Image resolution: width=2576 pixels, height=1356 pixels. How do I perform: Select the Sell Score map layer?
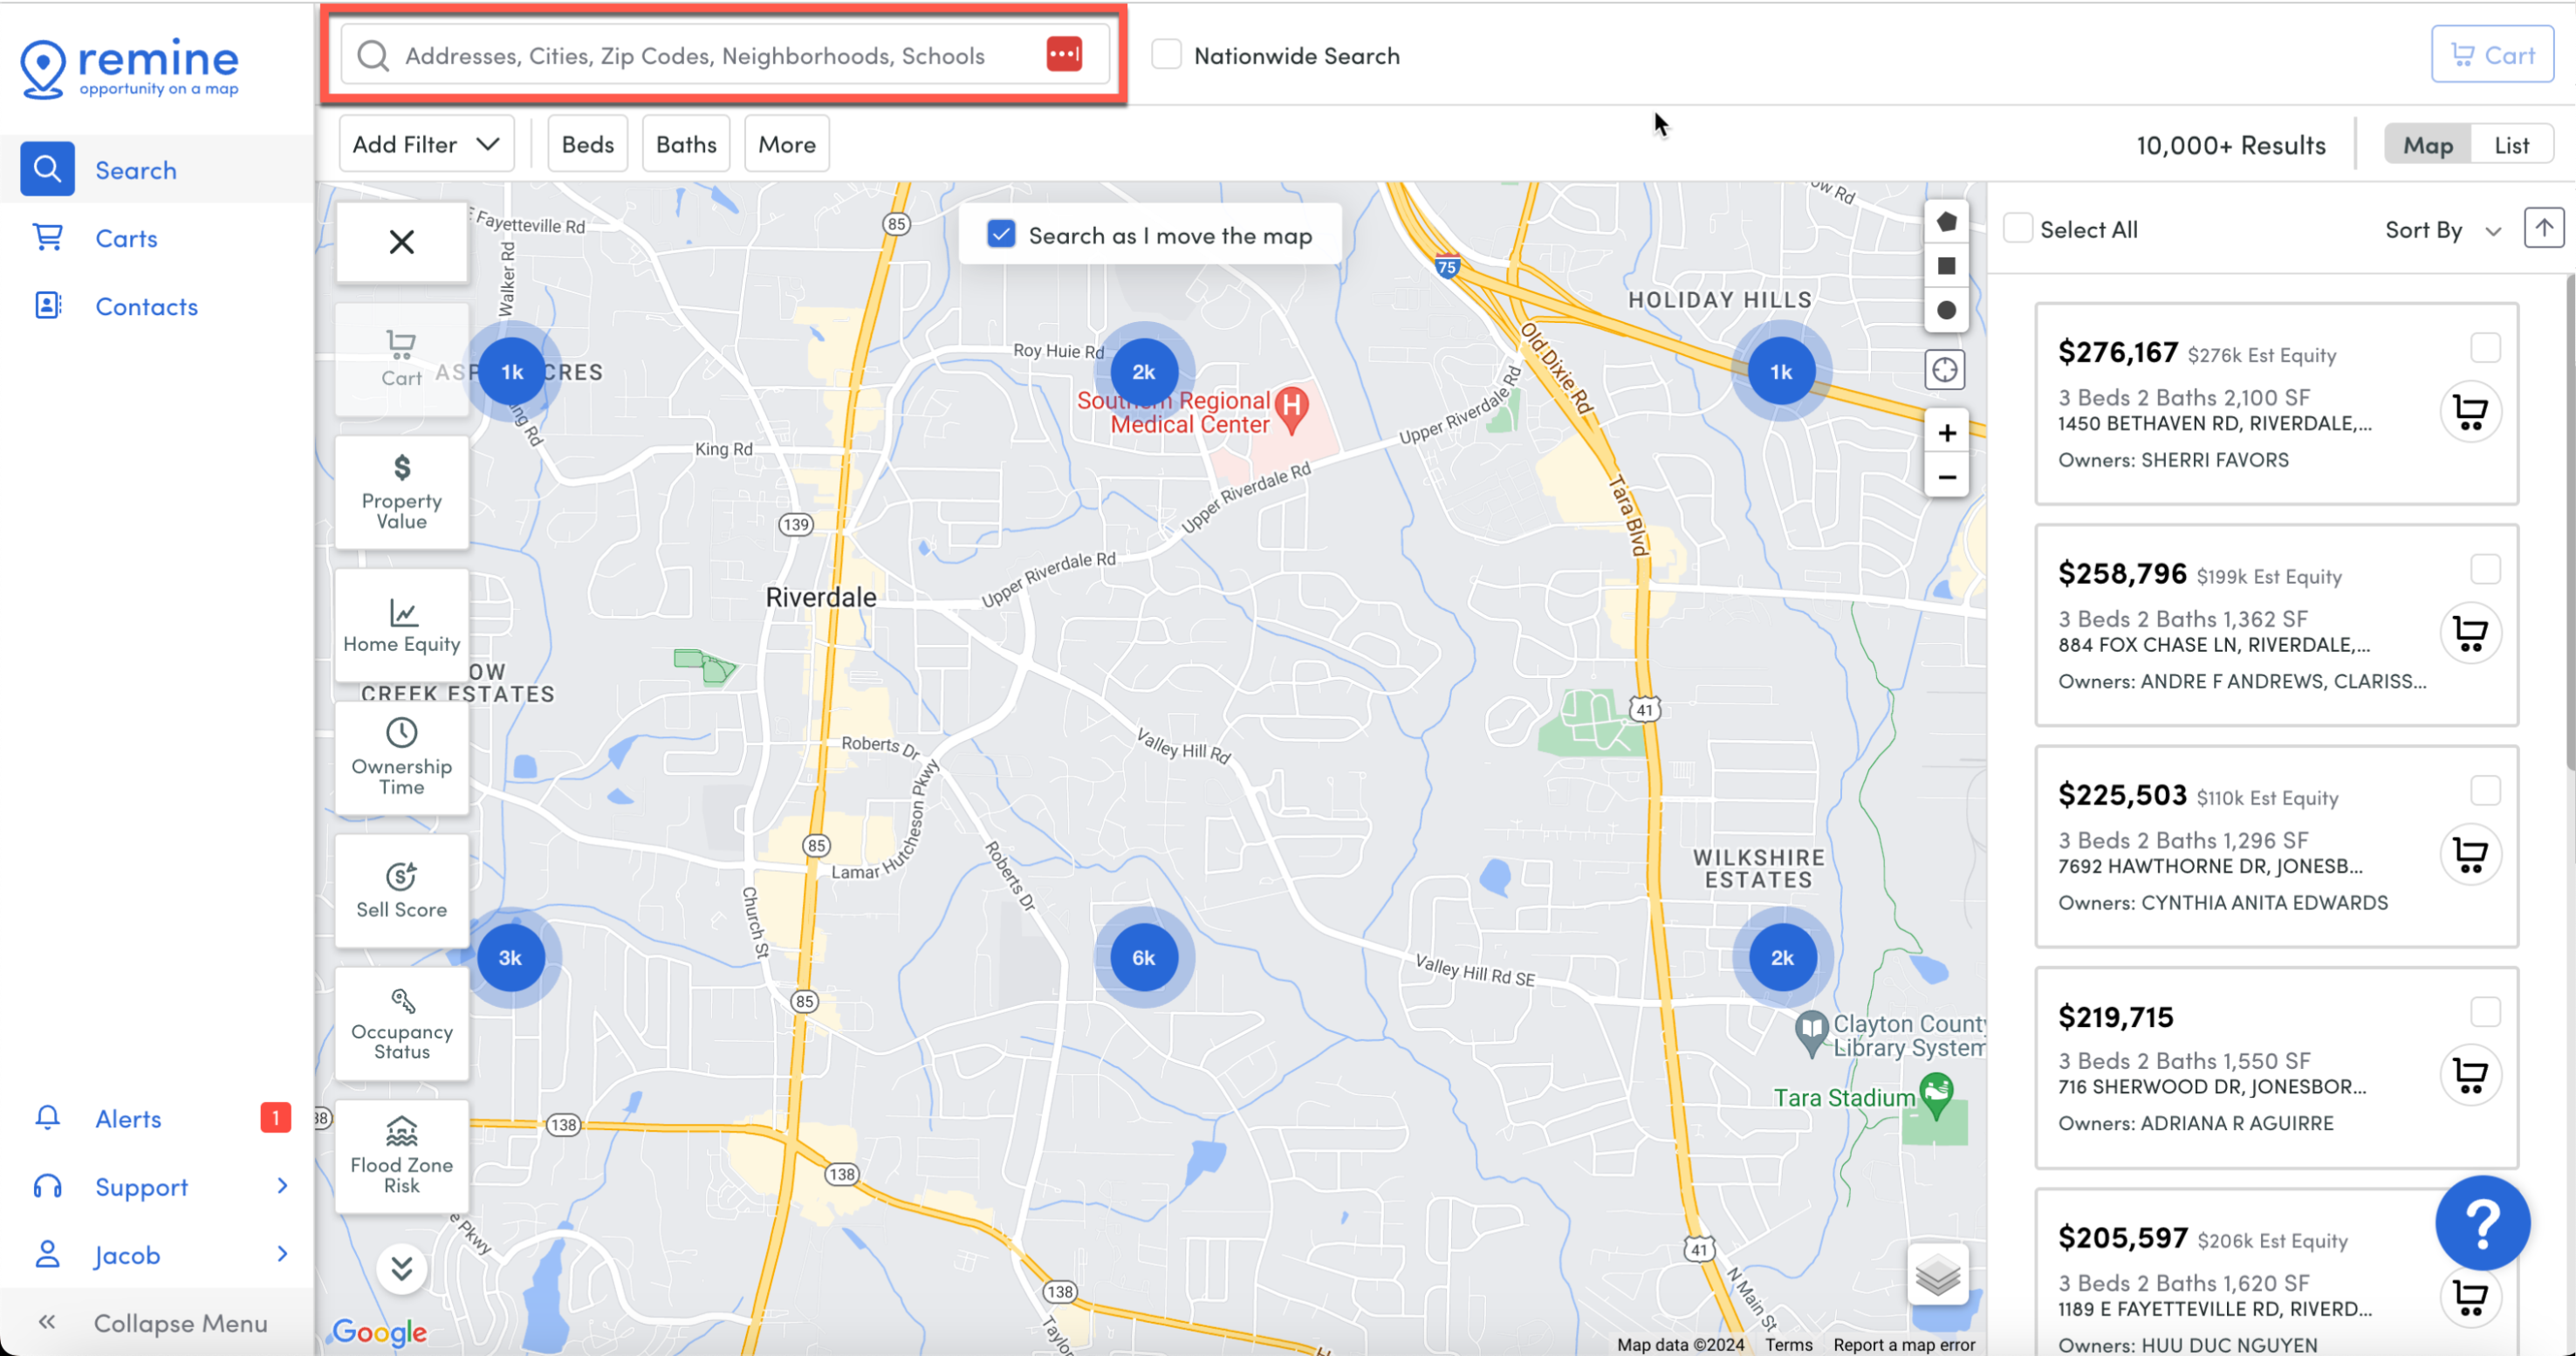pos(402,890)
